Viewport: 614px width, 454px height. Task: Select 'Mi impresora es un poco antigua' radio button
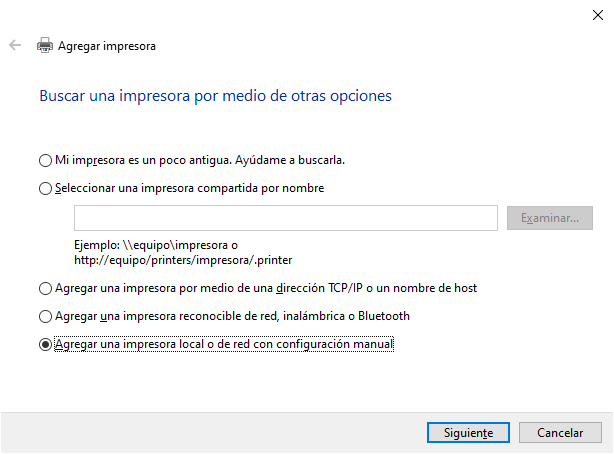(x=44, y=160)
